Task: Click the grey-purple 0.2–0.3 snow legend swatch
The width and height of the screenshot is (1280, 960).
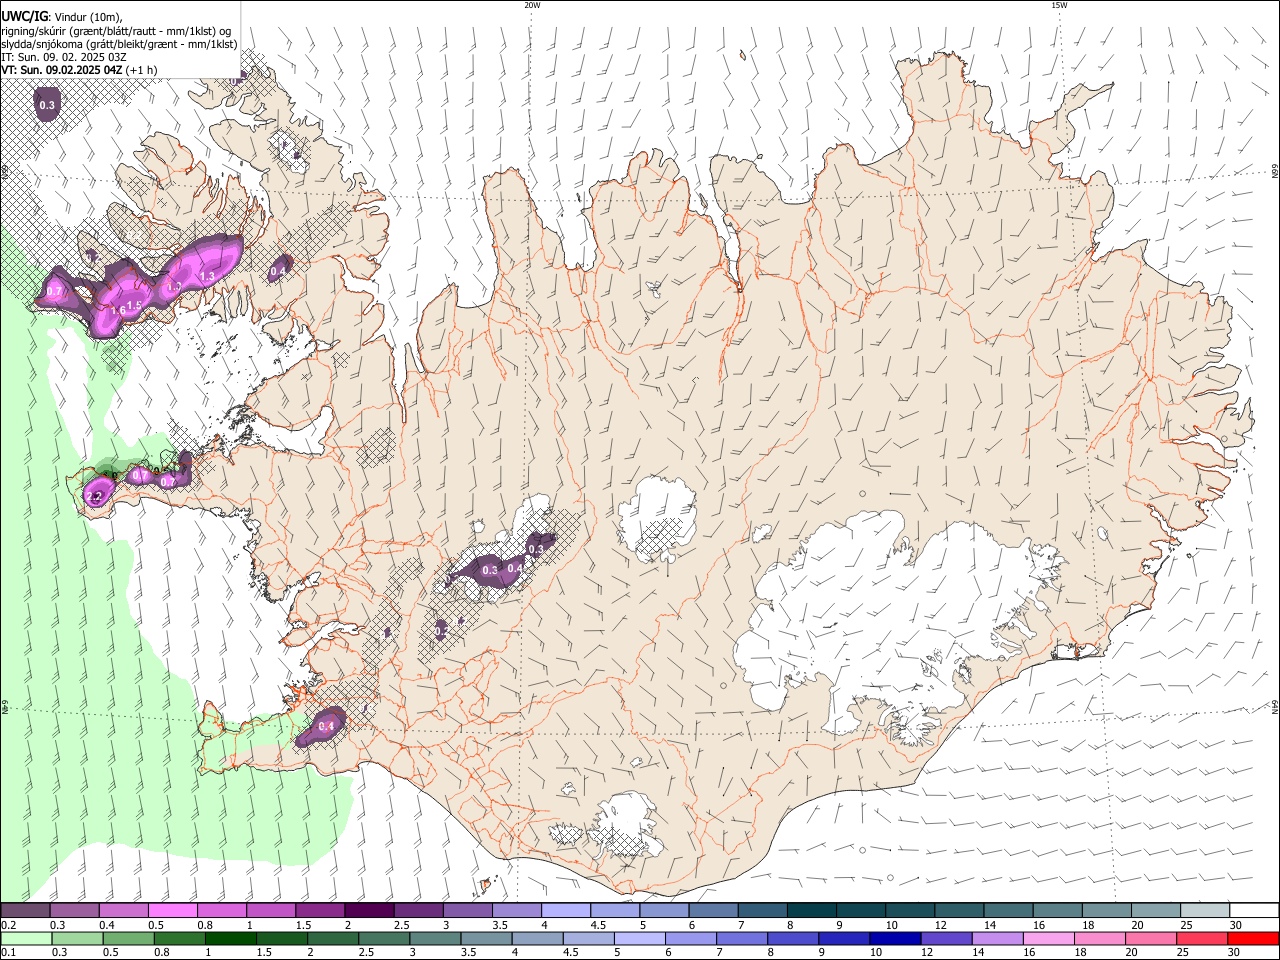Action: coord(25,911)
